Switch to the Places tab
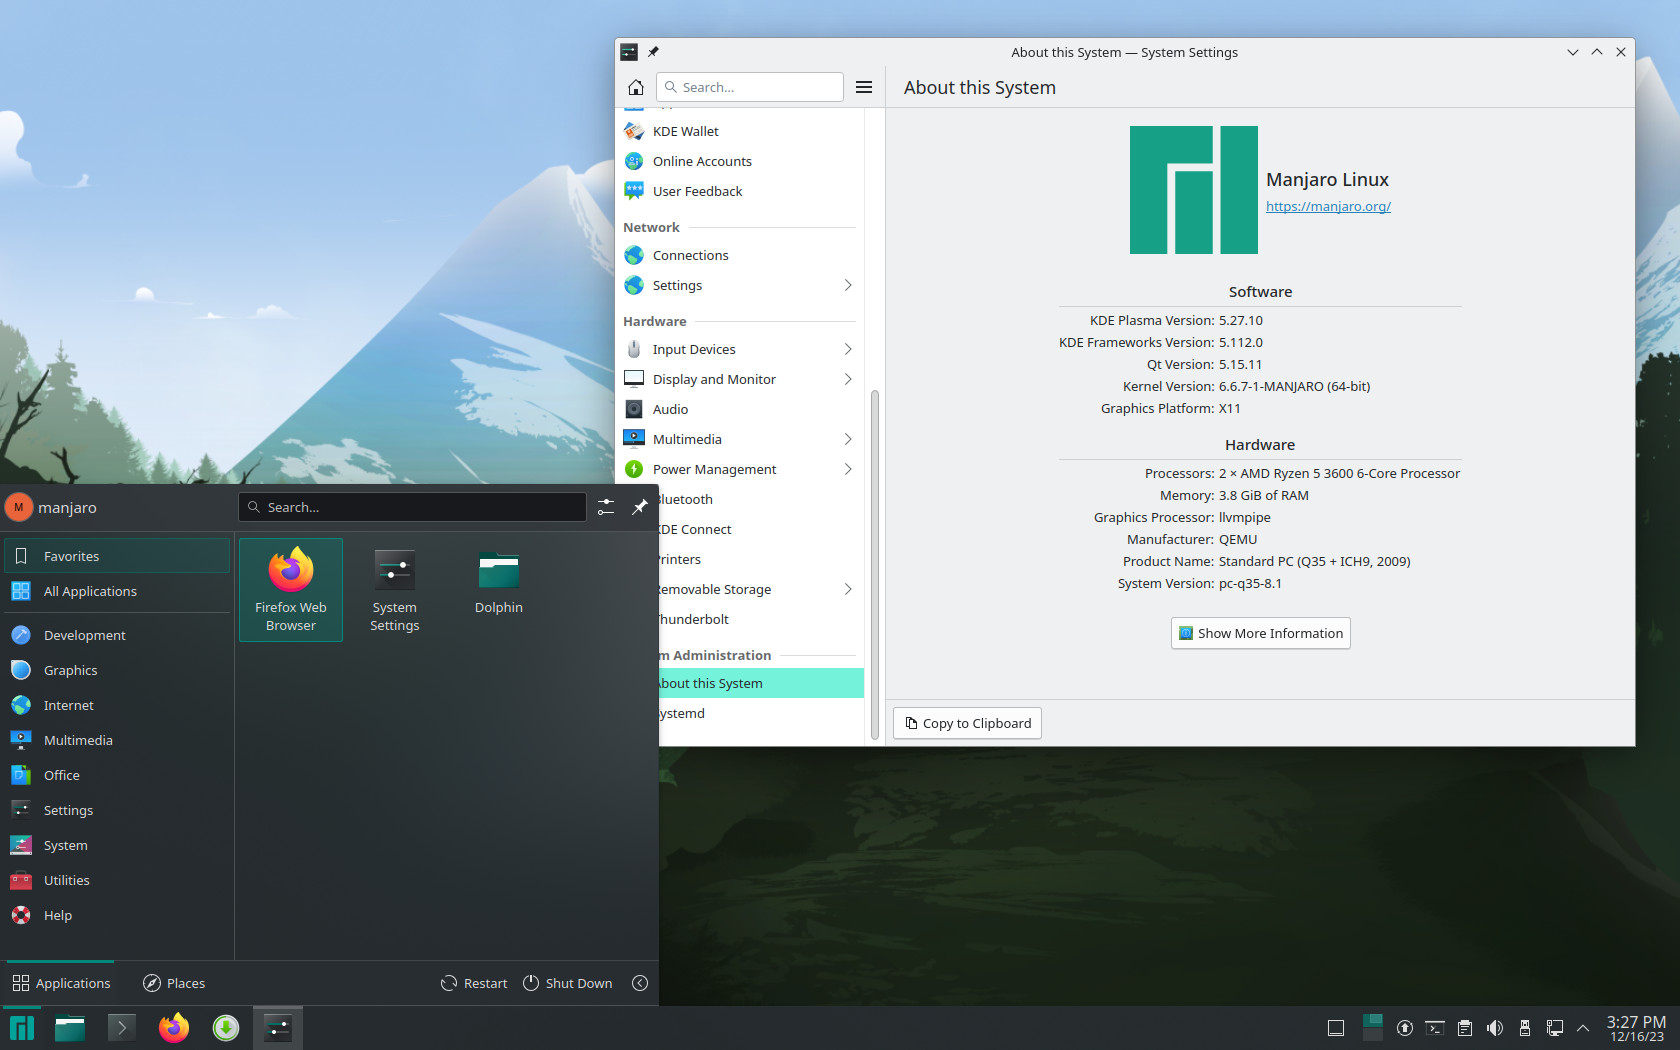Screen dimensions: 1680x1050 (174, 983)
